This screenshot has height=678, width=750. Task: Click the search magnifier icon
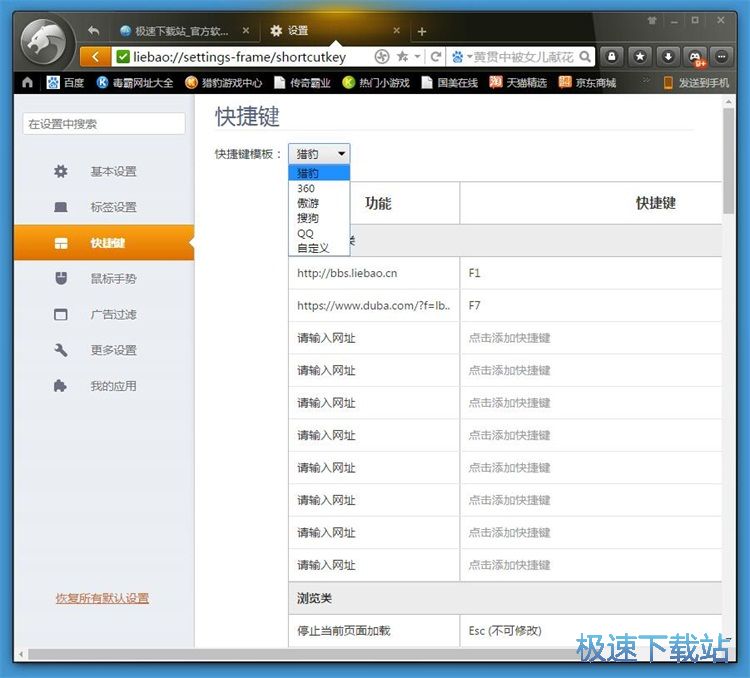coord(585,57)
